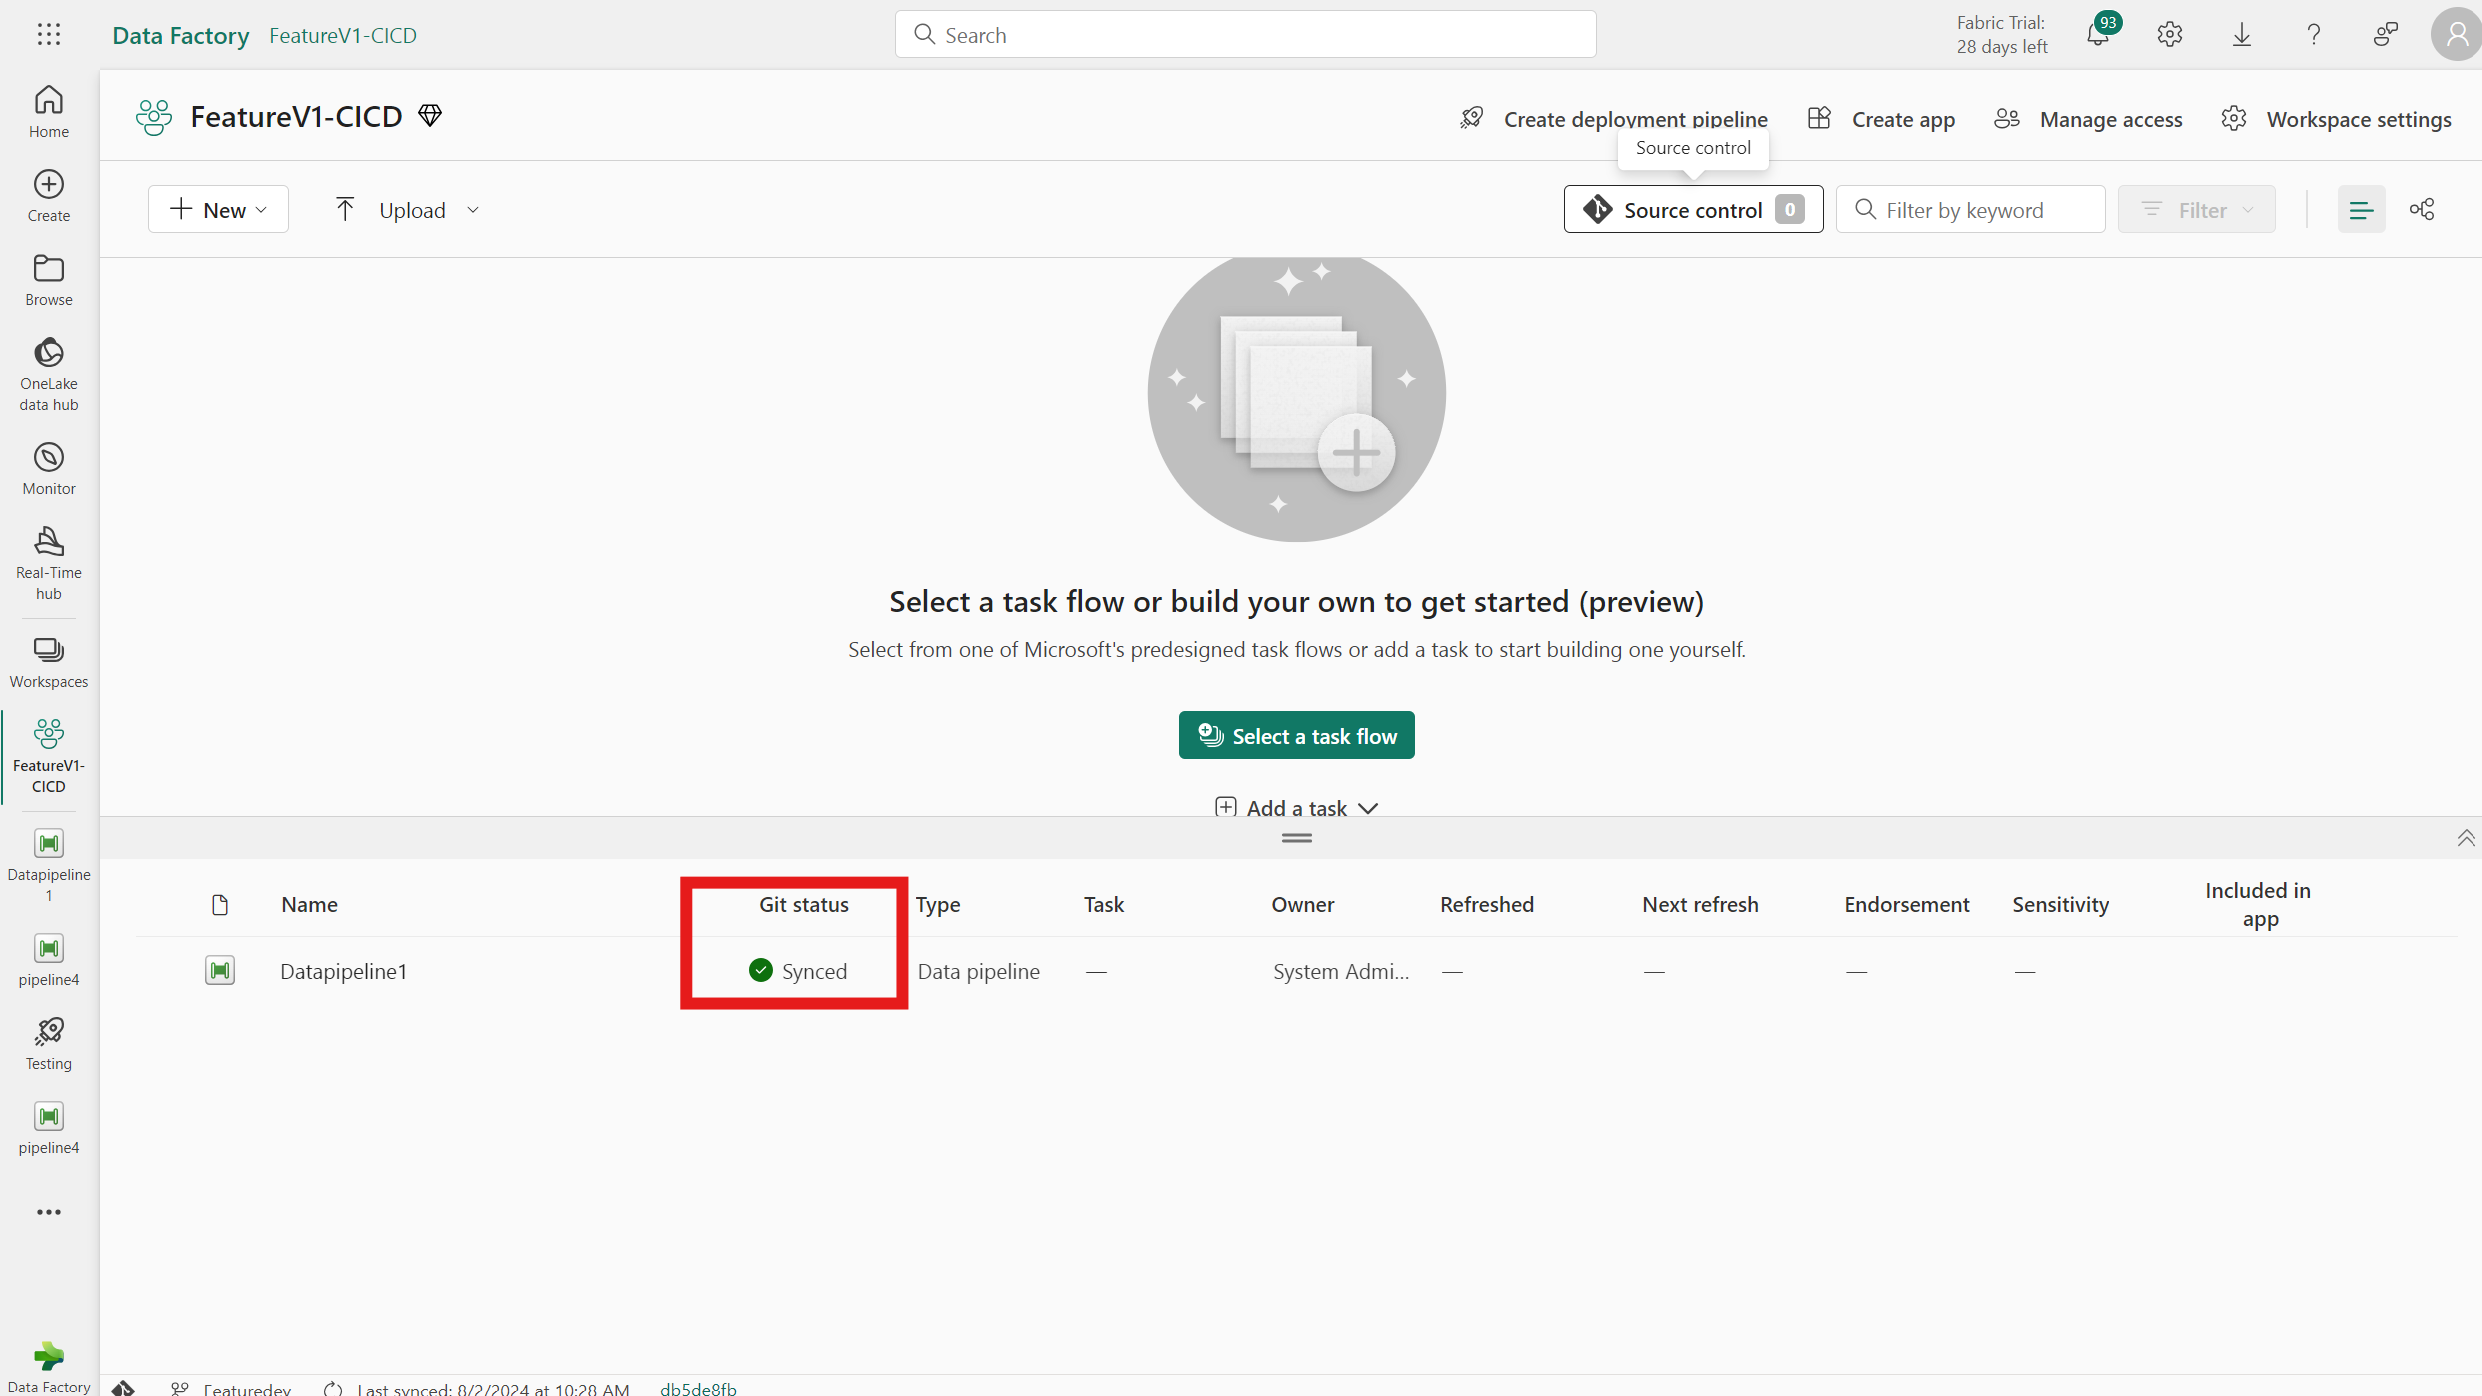2482x1396 pixels.
Task: Click Synced status in Datapipeline1 row
Action: [x=797, y=971]
